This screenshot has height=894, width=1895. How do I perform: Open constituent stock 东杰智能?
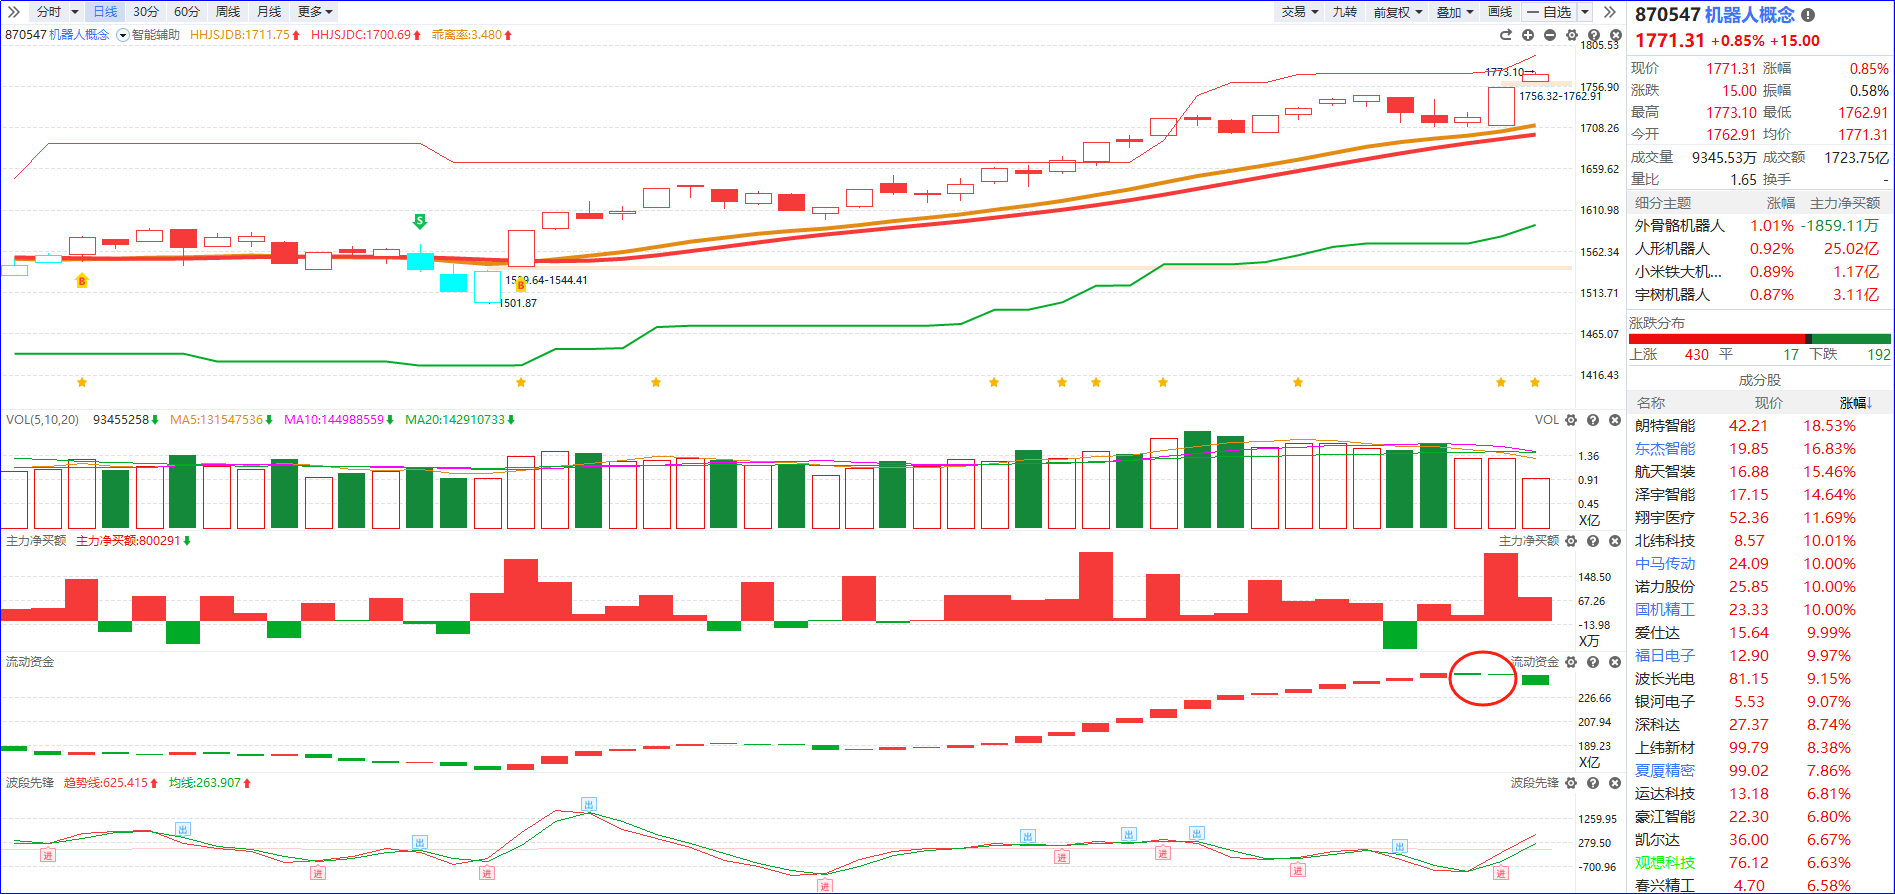coord(1665,449)
